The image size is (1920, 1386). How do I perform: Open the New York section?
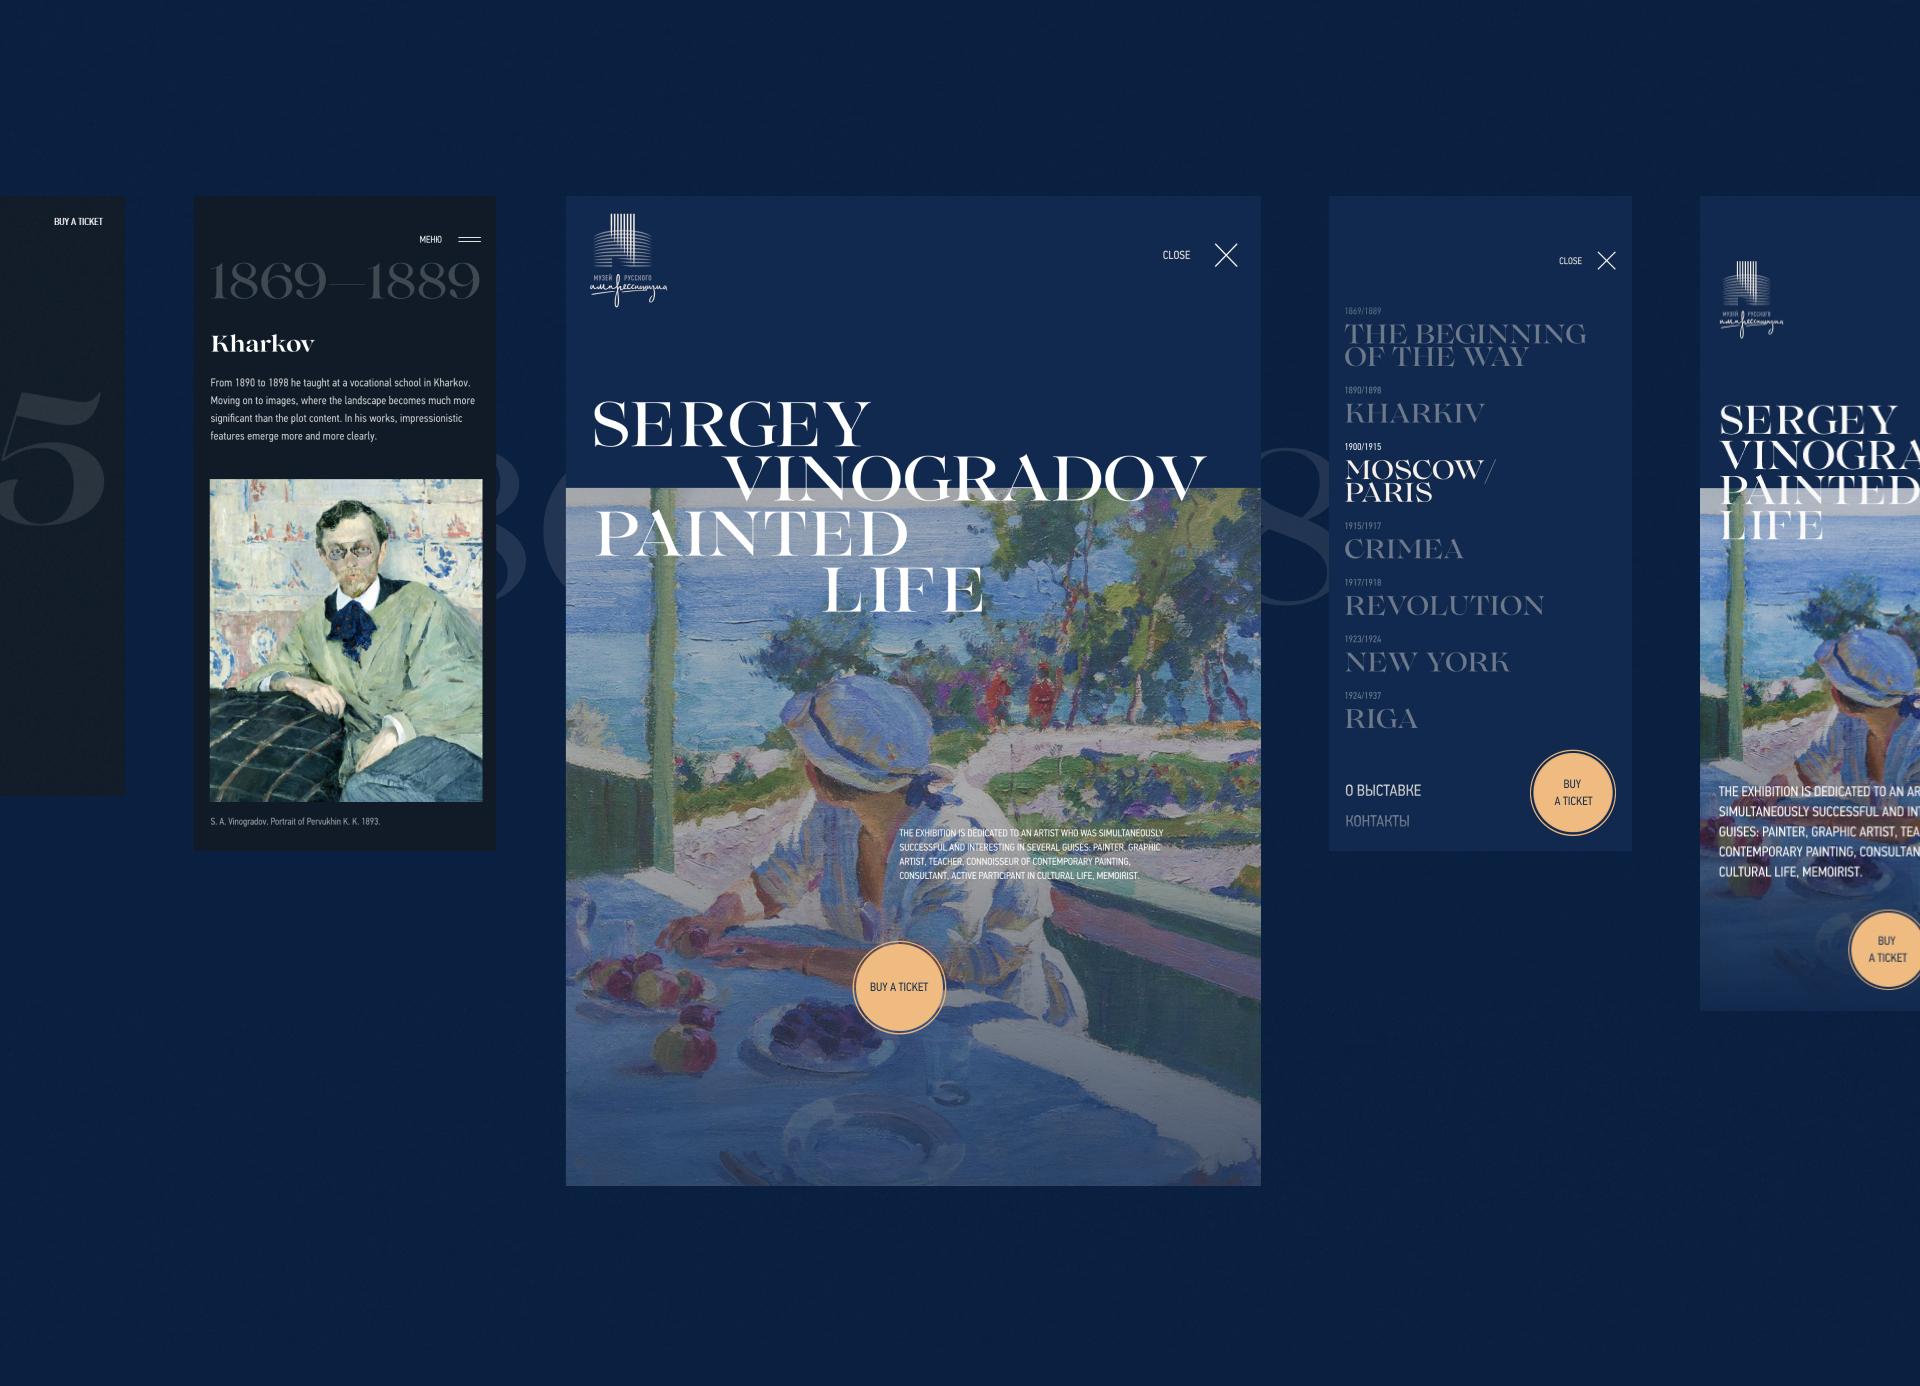1427,662
